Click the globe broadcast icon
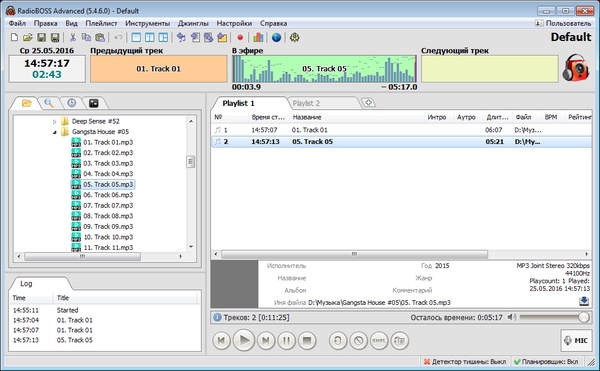The width and height of the screenshot is (600, 371). pyautogui.click(x=276, y=37)
